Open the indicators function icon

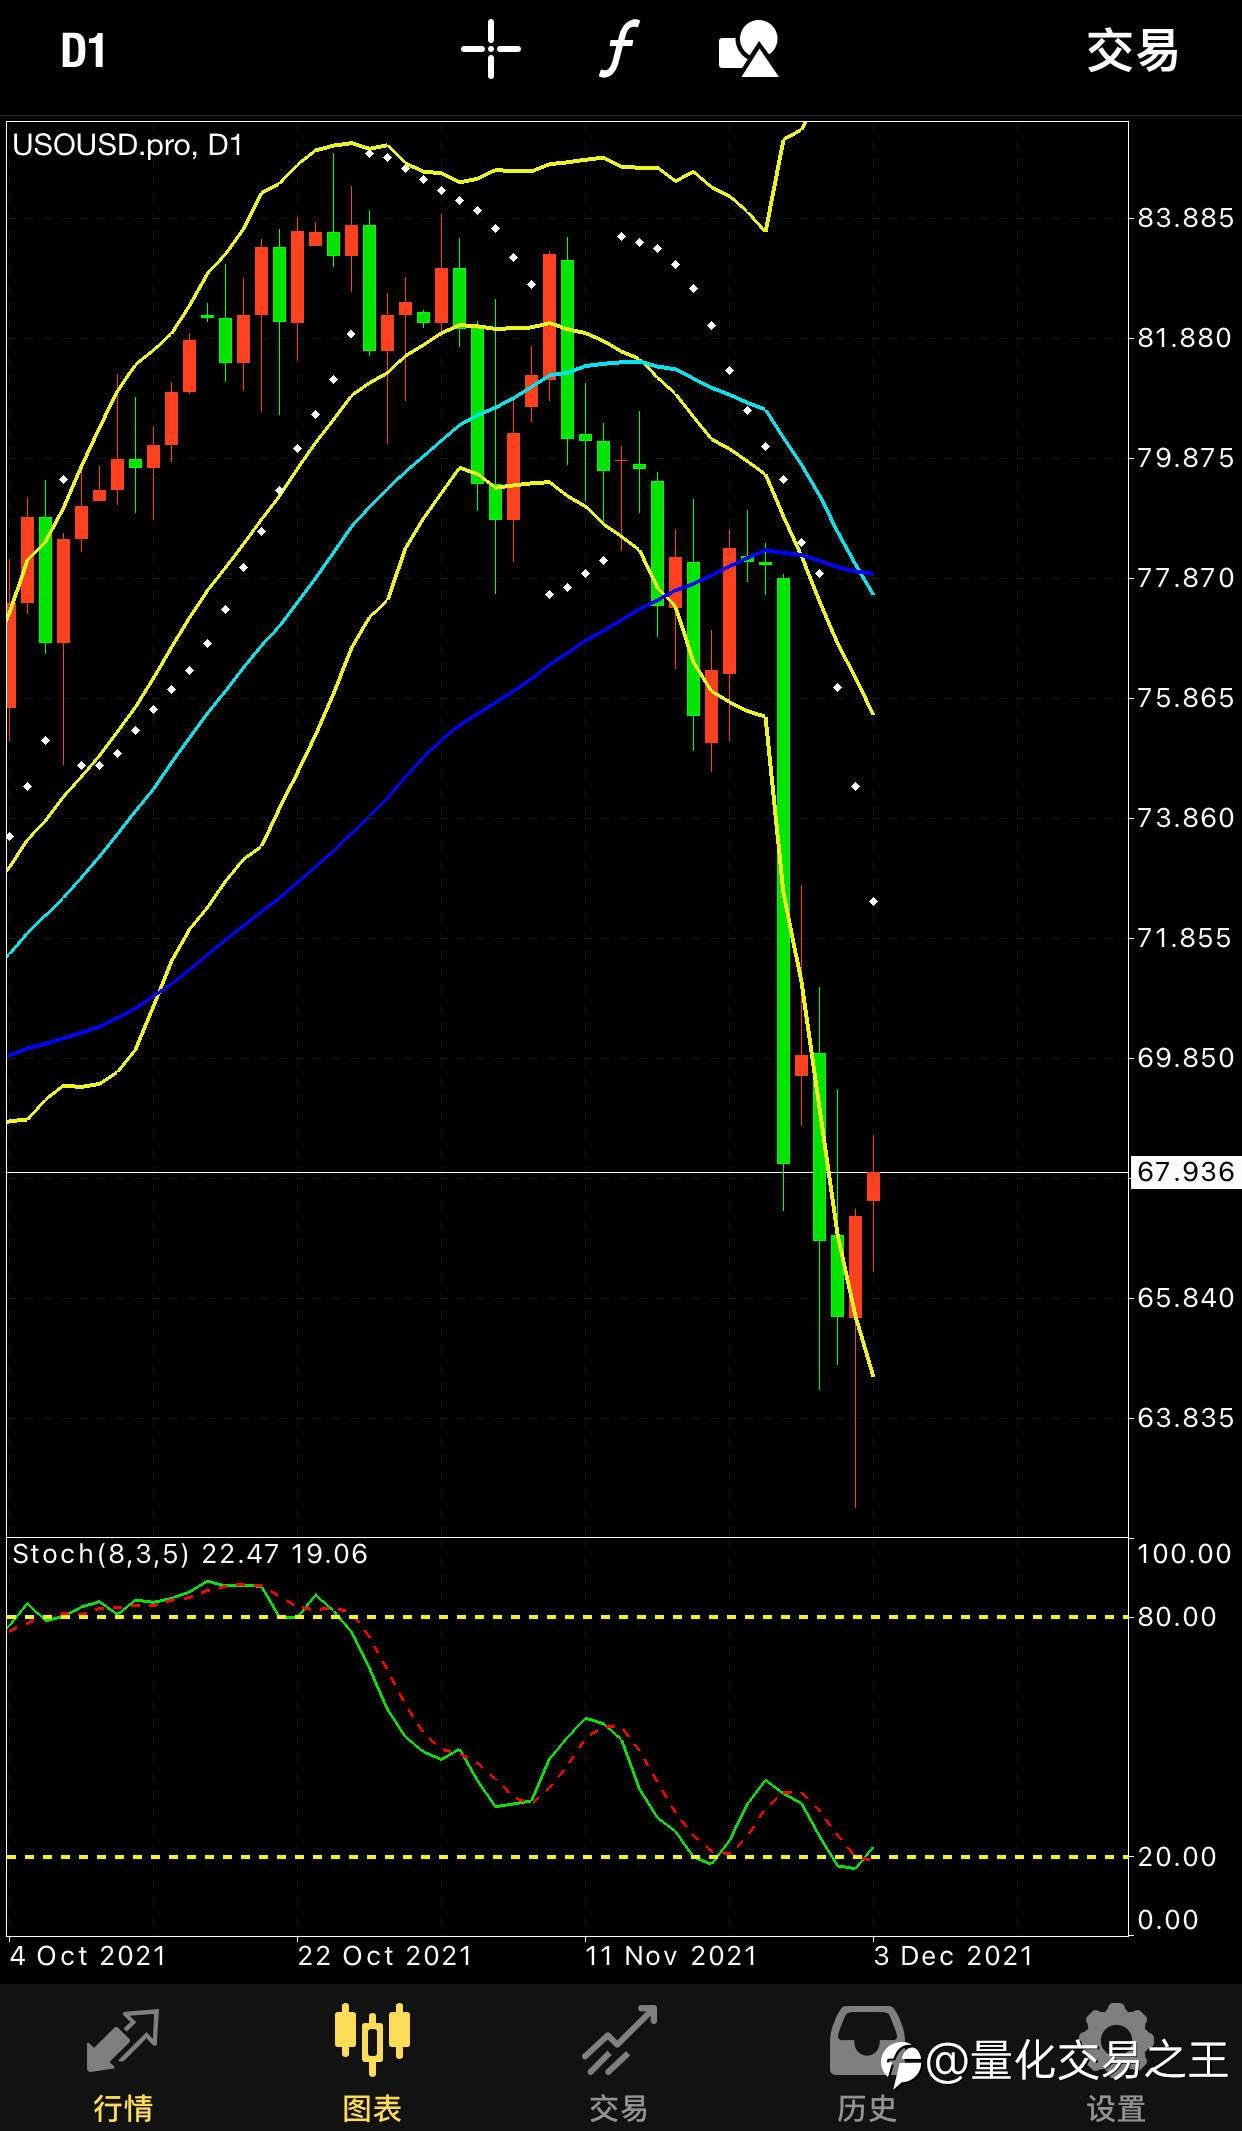pos(619,49)
